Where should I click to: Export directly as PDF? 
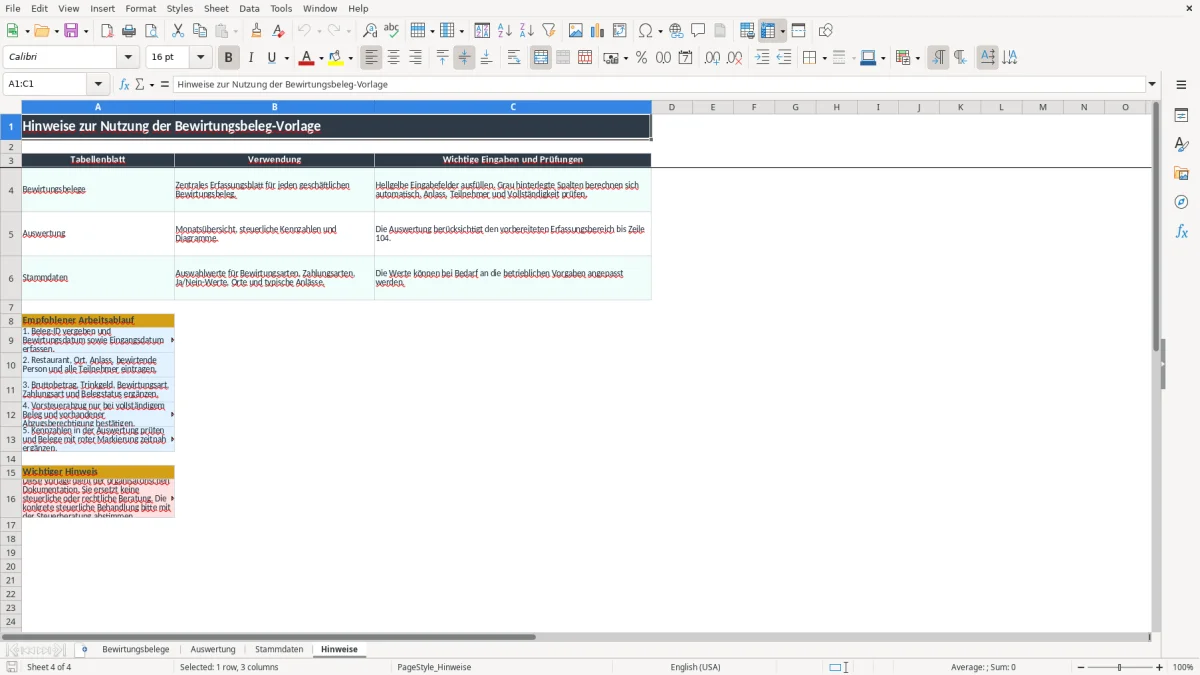click(107, 31)
